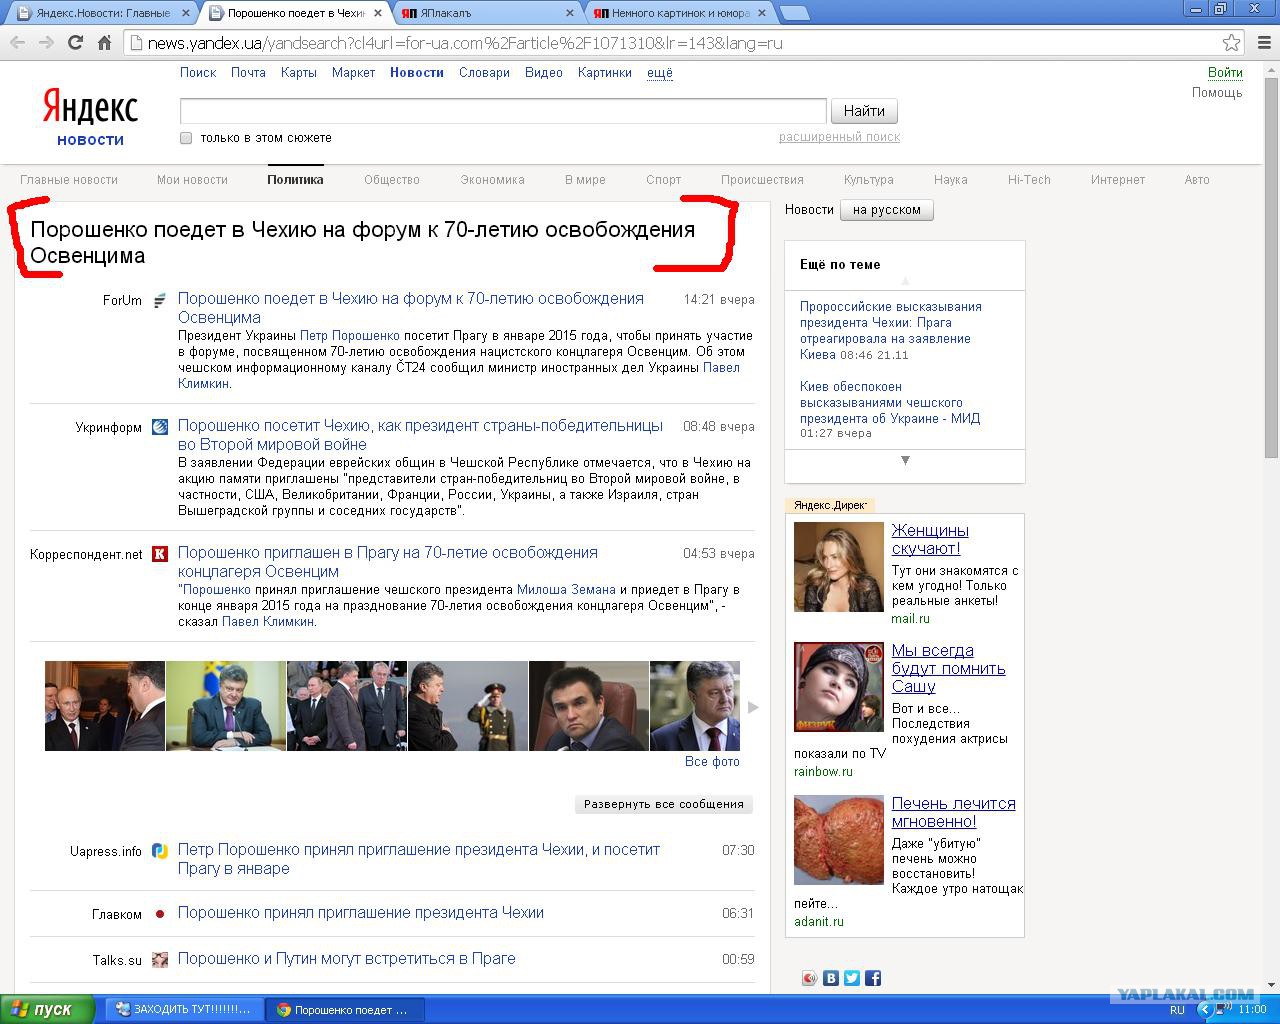The height and width of the screenshot is (1024, 1280).
Task: Go back with the browser back arrow
Action: click(x=17, y=42)
